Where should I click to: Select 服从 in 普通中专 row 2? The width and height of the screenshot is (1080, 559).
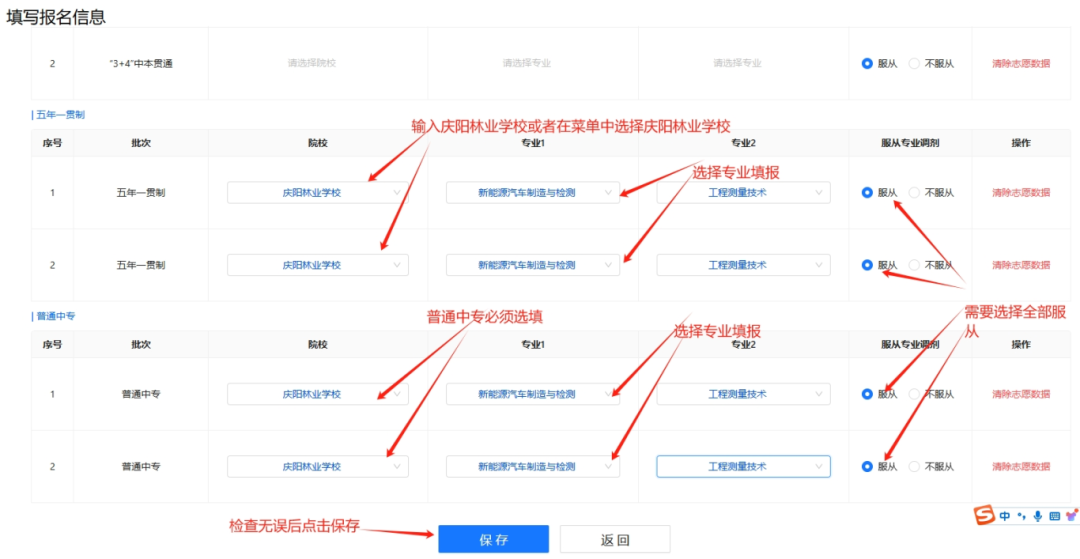coord(867,466)
